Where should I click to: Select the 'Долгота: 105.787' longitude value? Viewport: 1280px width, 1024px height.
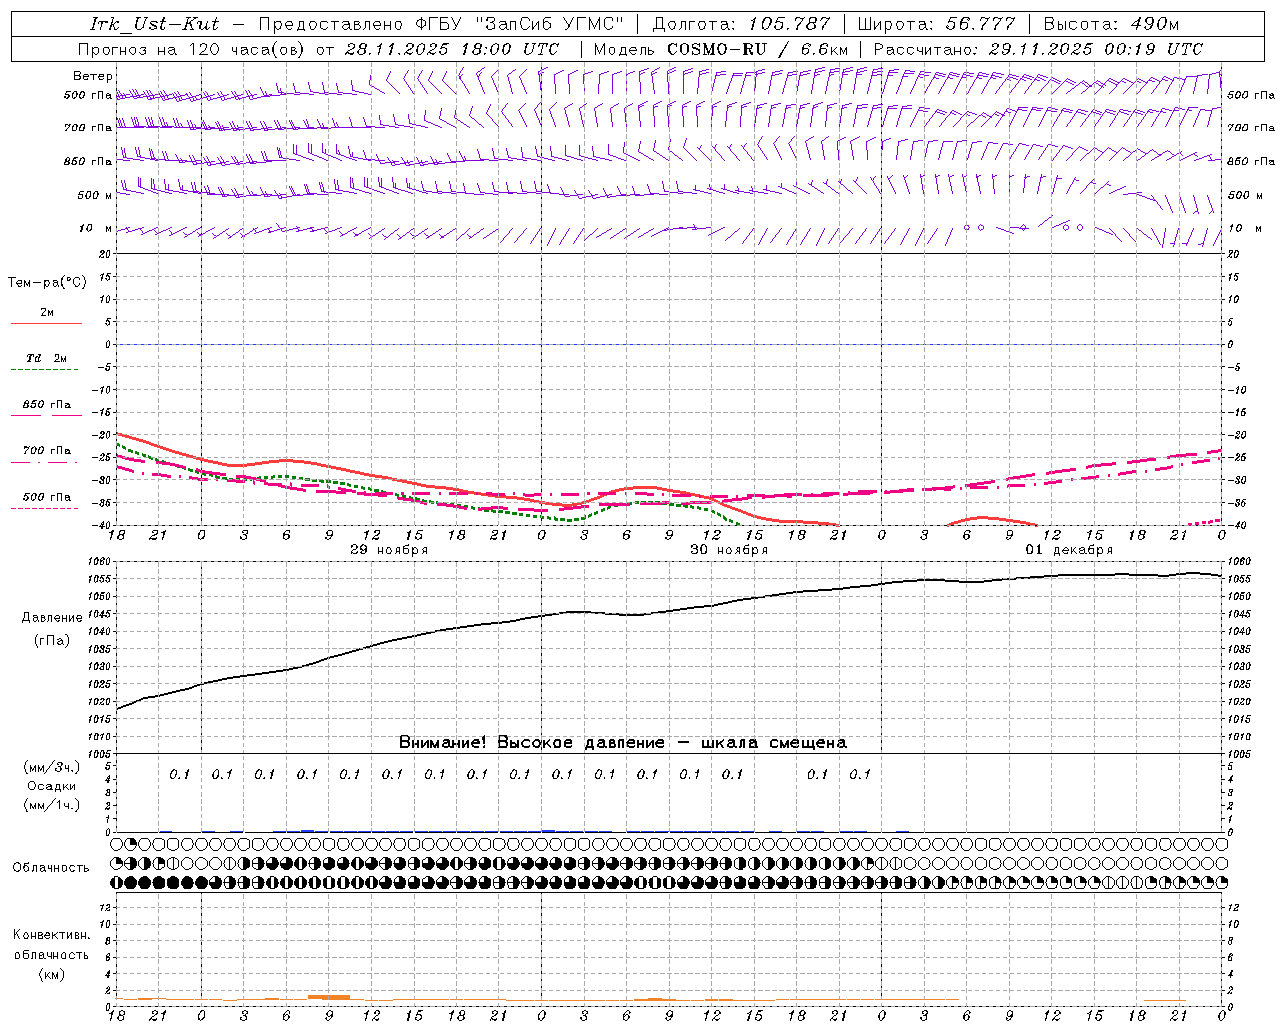[741, 24]
